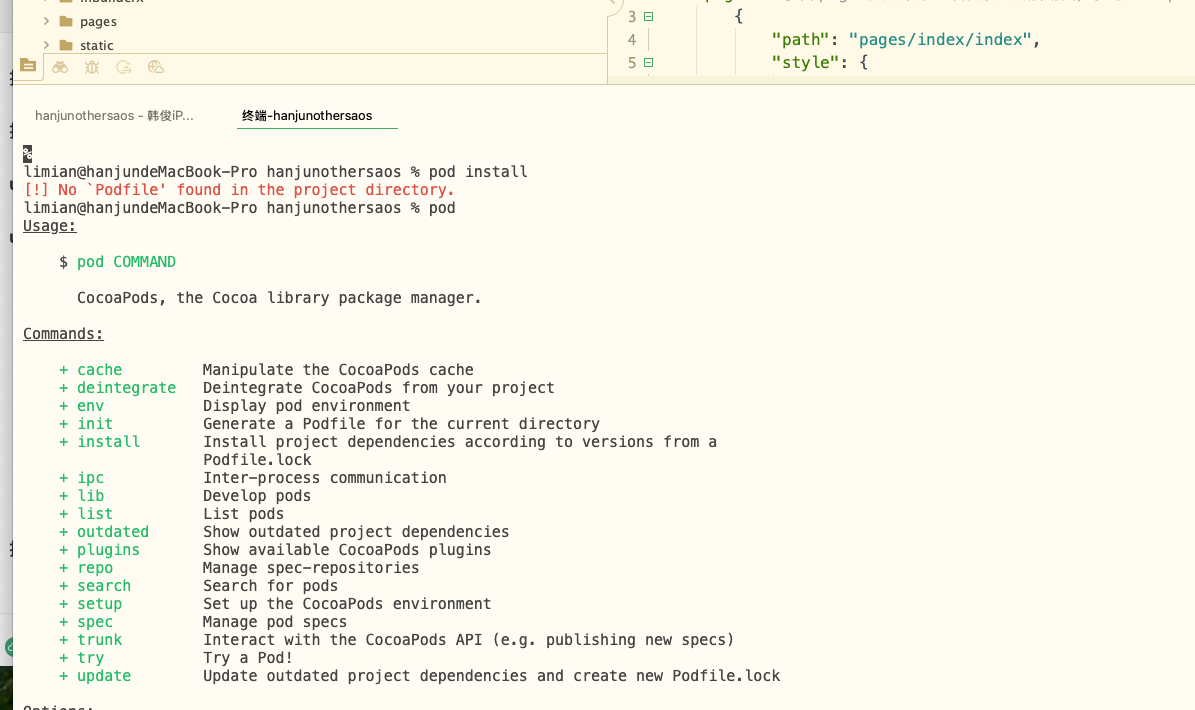Click line number 4 in the gutter
This screenshot has width=1195, height=710.
[631, 40]
